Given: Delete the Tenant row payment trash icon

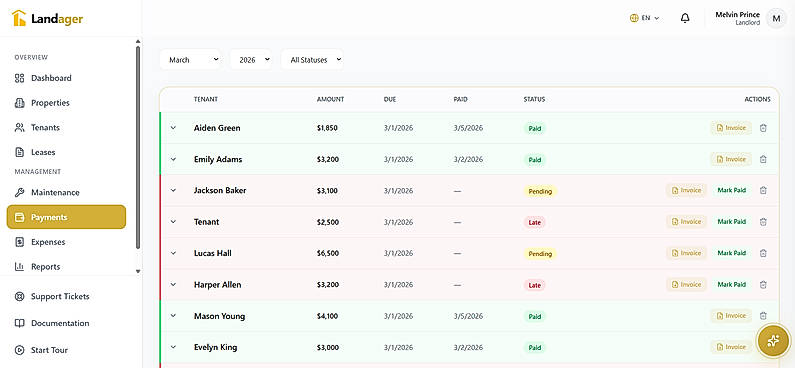Looking at the screenshot, I should coord(763,222).
